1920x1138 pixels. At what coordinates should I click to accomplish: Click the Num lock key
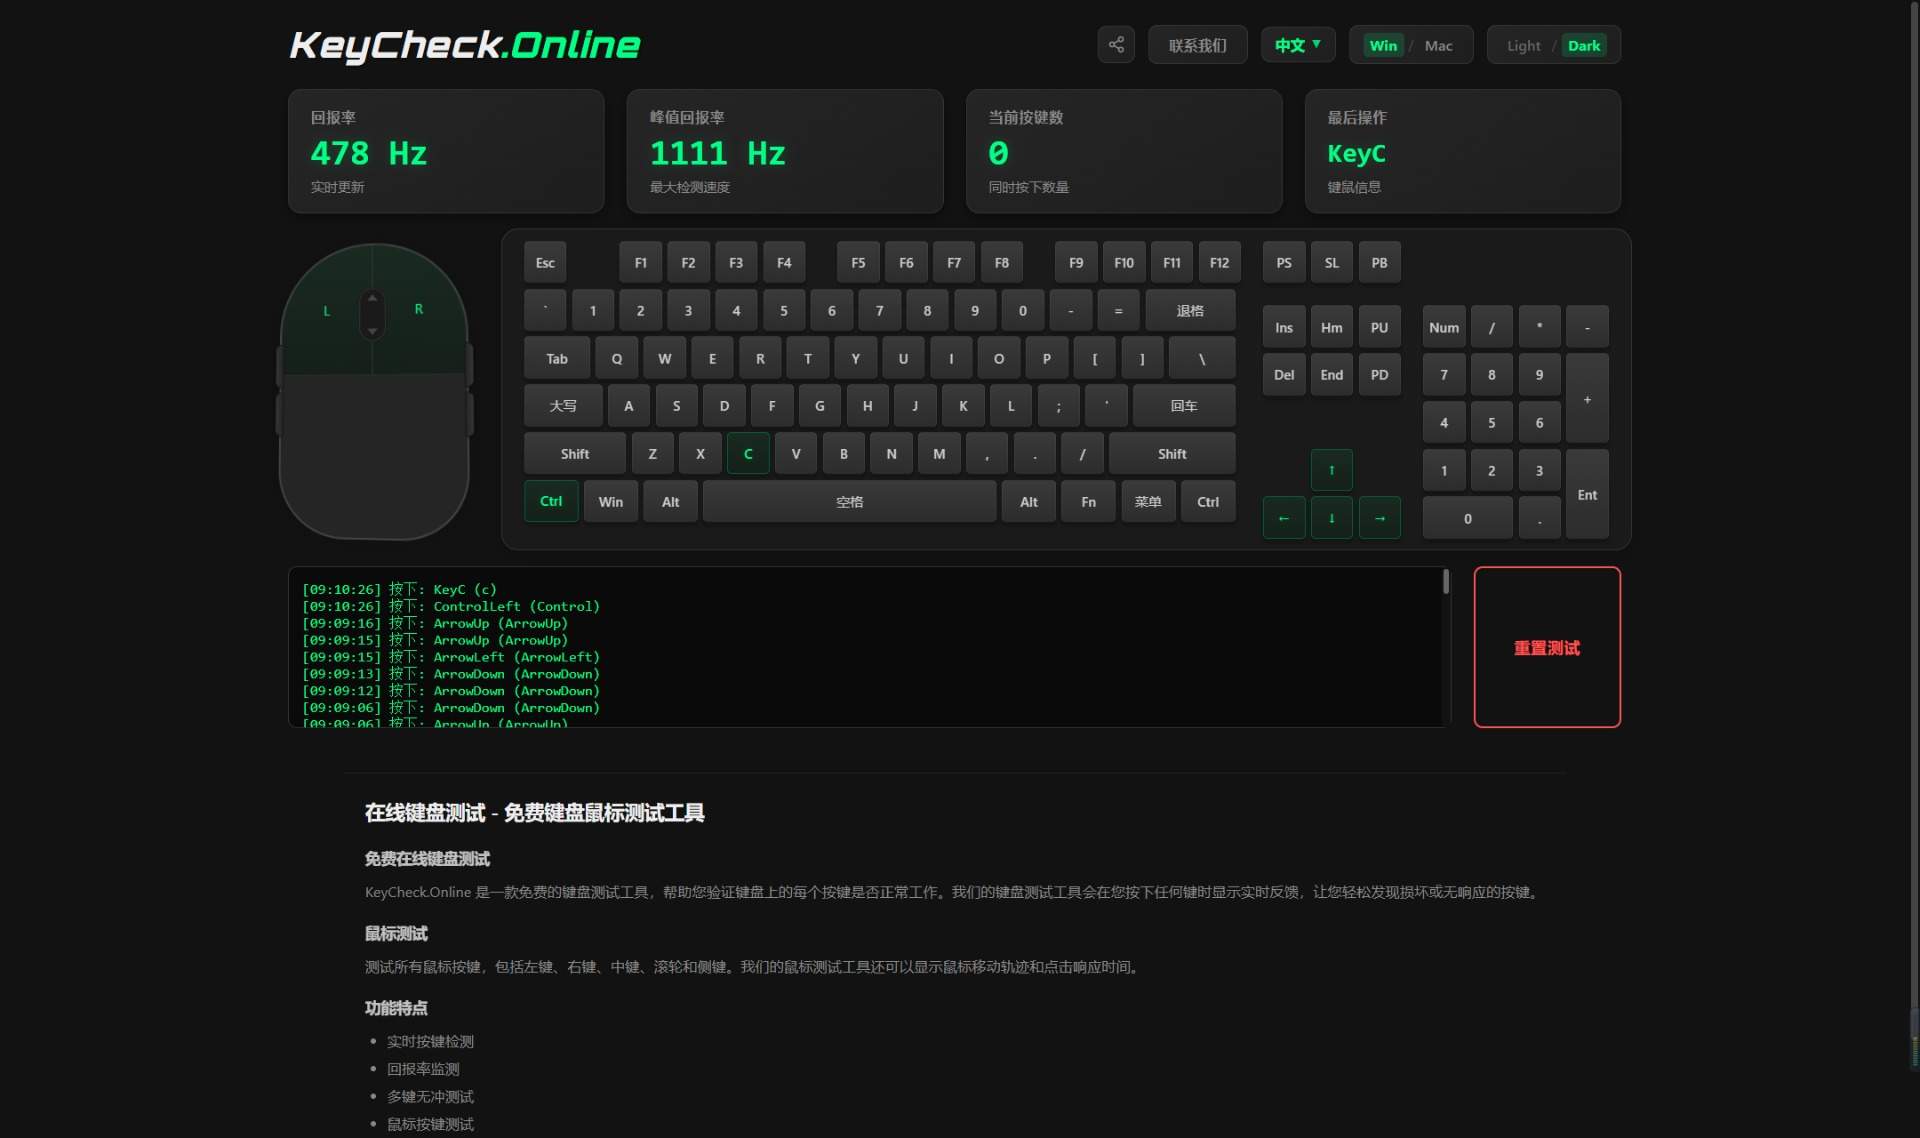click(x=1444, y=327)
